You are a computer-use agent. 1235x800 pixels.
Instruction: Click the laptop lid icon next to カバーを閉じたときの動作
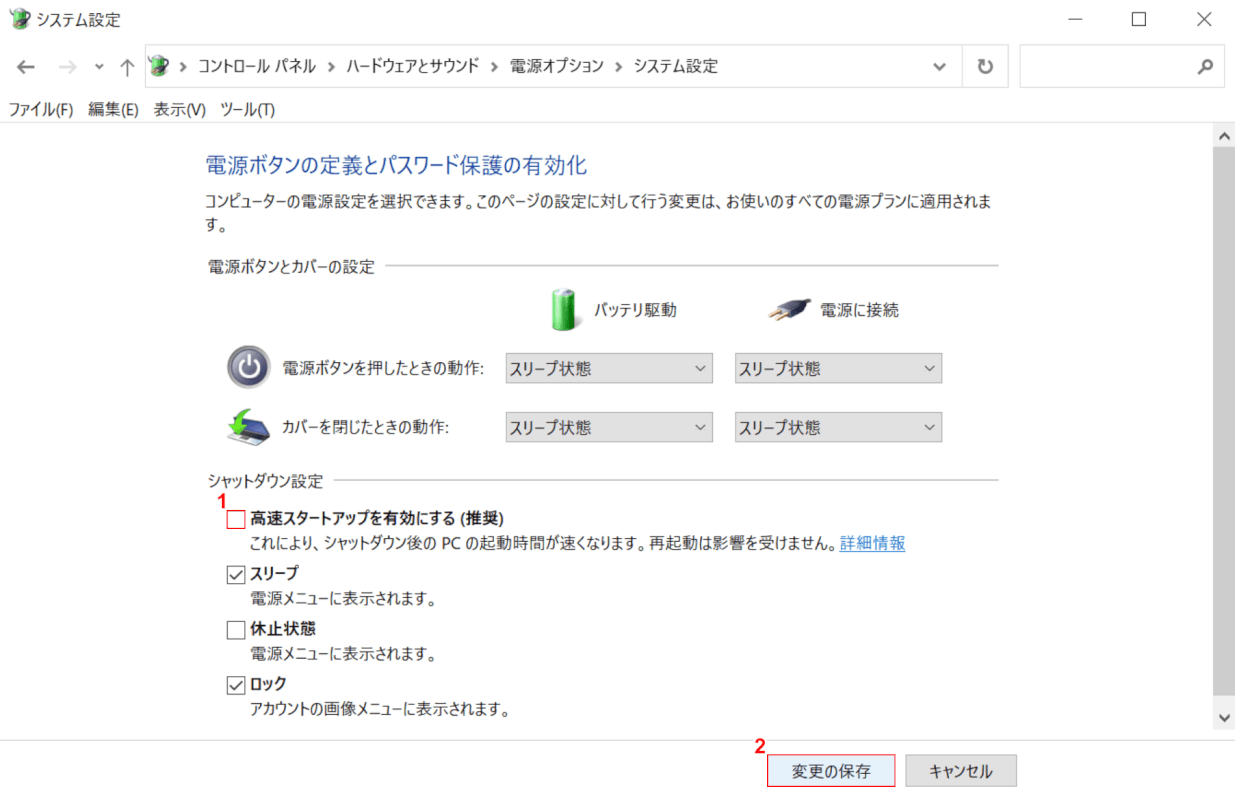248,427
